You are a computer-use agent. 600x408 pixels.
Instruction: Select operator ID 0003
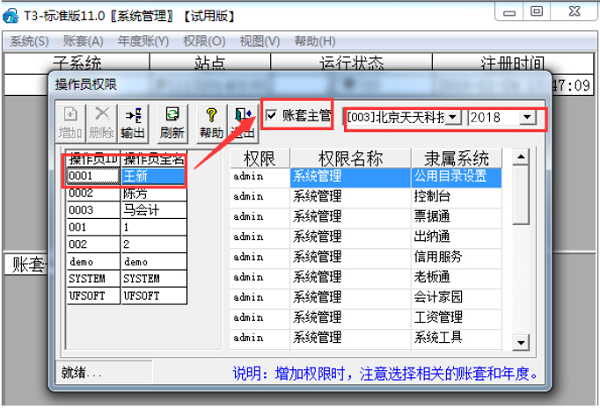(x=93, y=210)
